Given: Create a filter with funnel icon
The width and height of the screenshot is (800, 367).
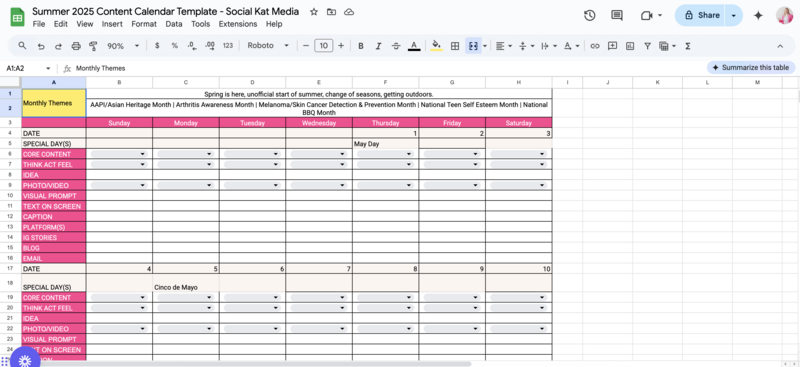Looking at the screenshot, I should [x=647, y=46].
